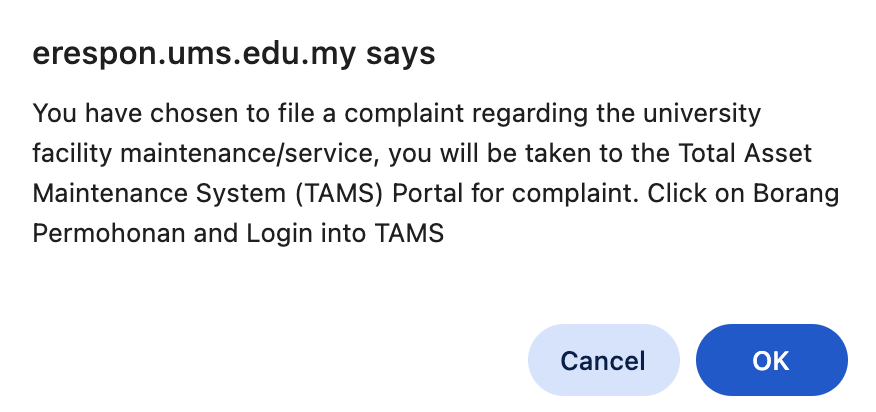Click the word 'university' in the message
876x412 pixels.
tap(701, 112)
